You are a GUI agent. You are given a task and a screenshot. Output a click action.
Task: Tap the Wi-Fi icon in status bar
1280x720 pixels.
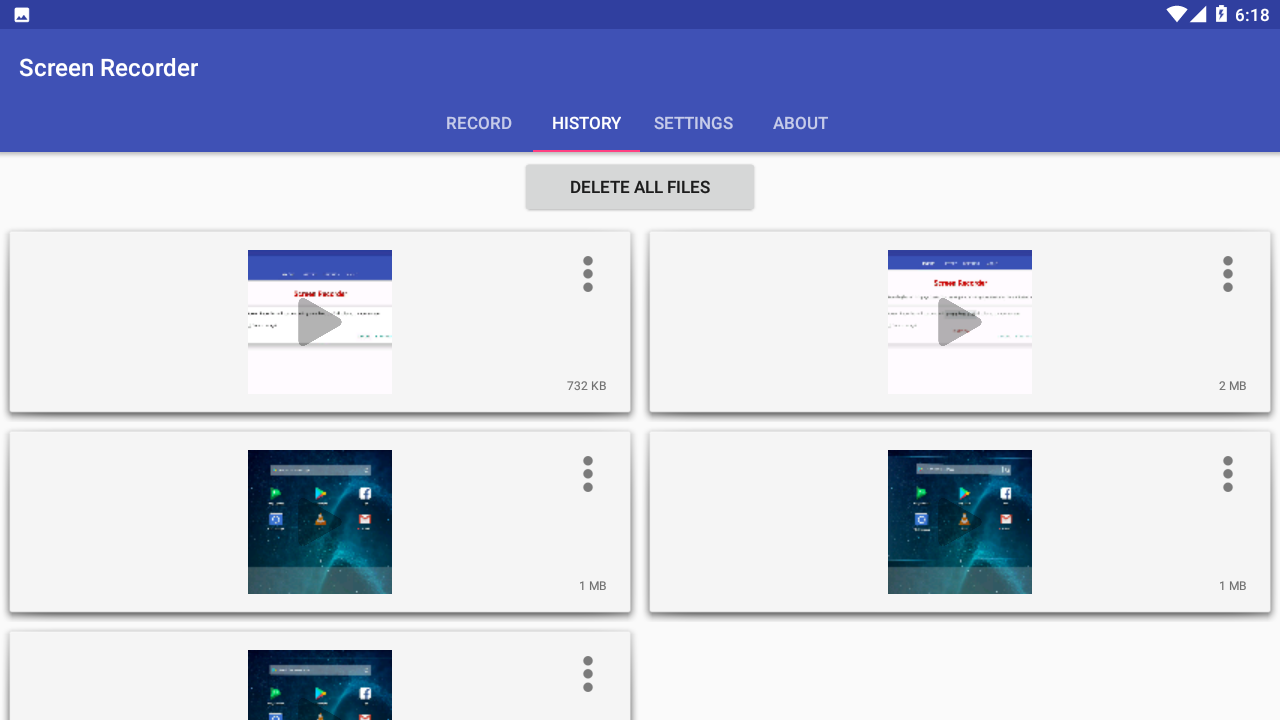click(x=1176, y=14)
